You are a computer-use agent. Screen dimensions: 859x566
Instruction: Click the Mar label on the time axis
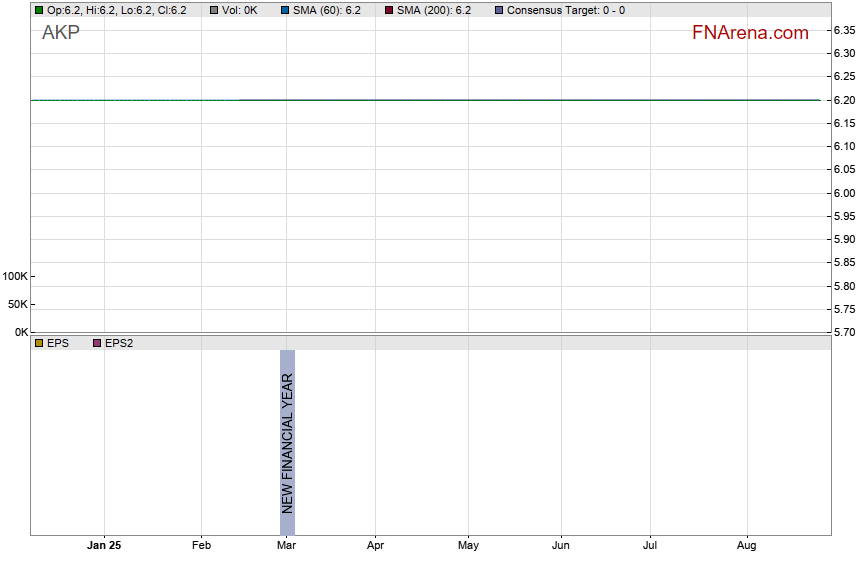tap(287, 546)
